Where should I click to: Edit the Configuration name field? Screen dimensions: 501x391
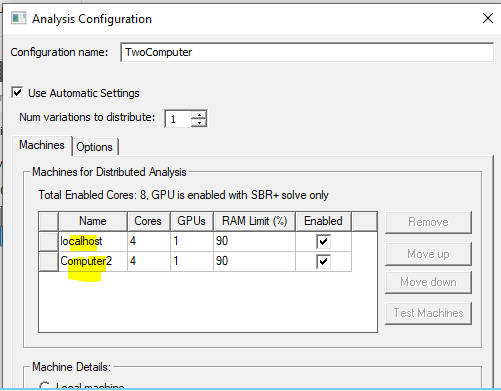(307, 52)
